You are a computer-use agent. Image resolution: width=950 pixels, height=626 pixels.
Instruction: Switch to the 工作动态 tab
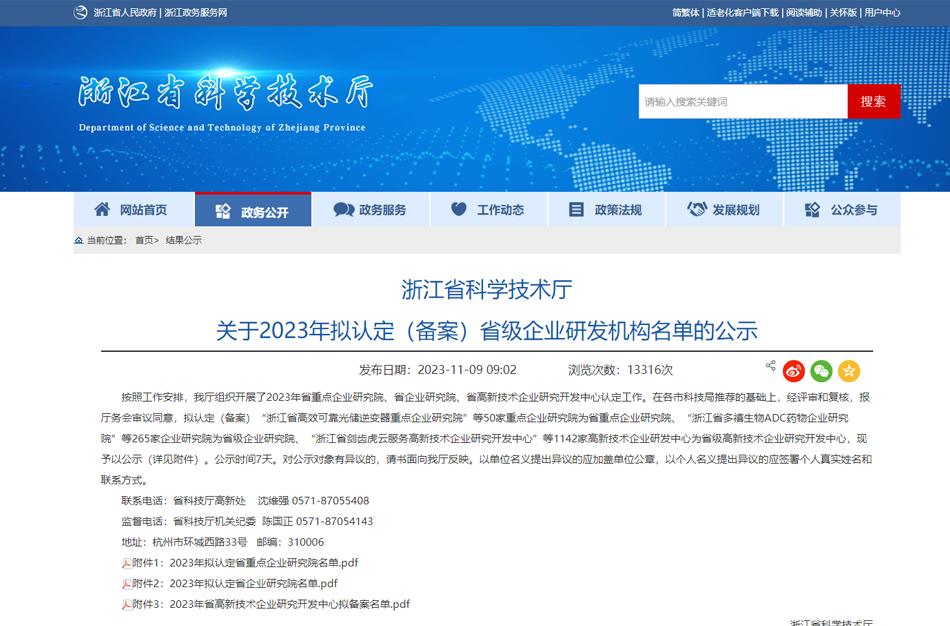tap(488, 210)
